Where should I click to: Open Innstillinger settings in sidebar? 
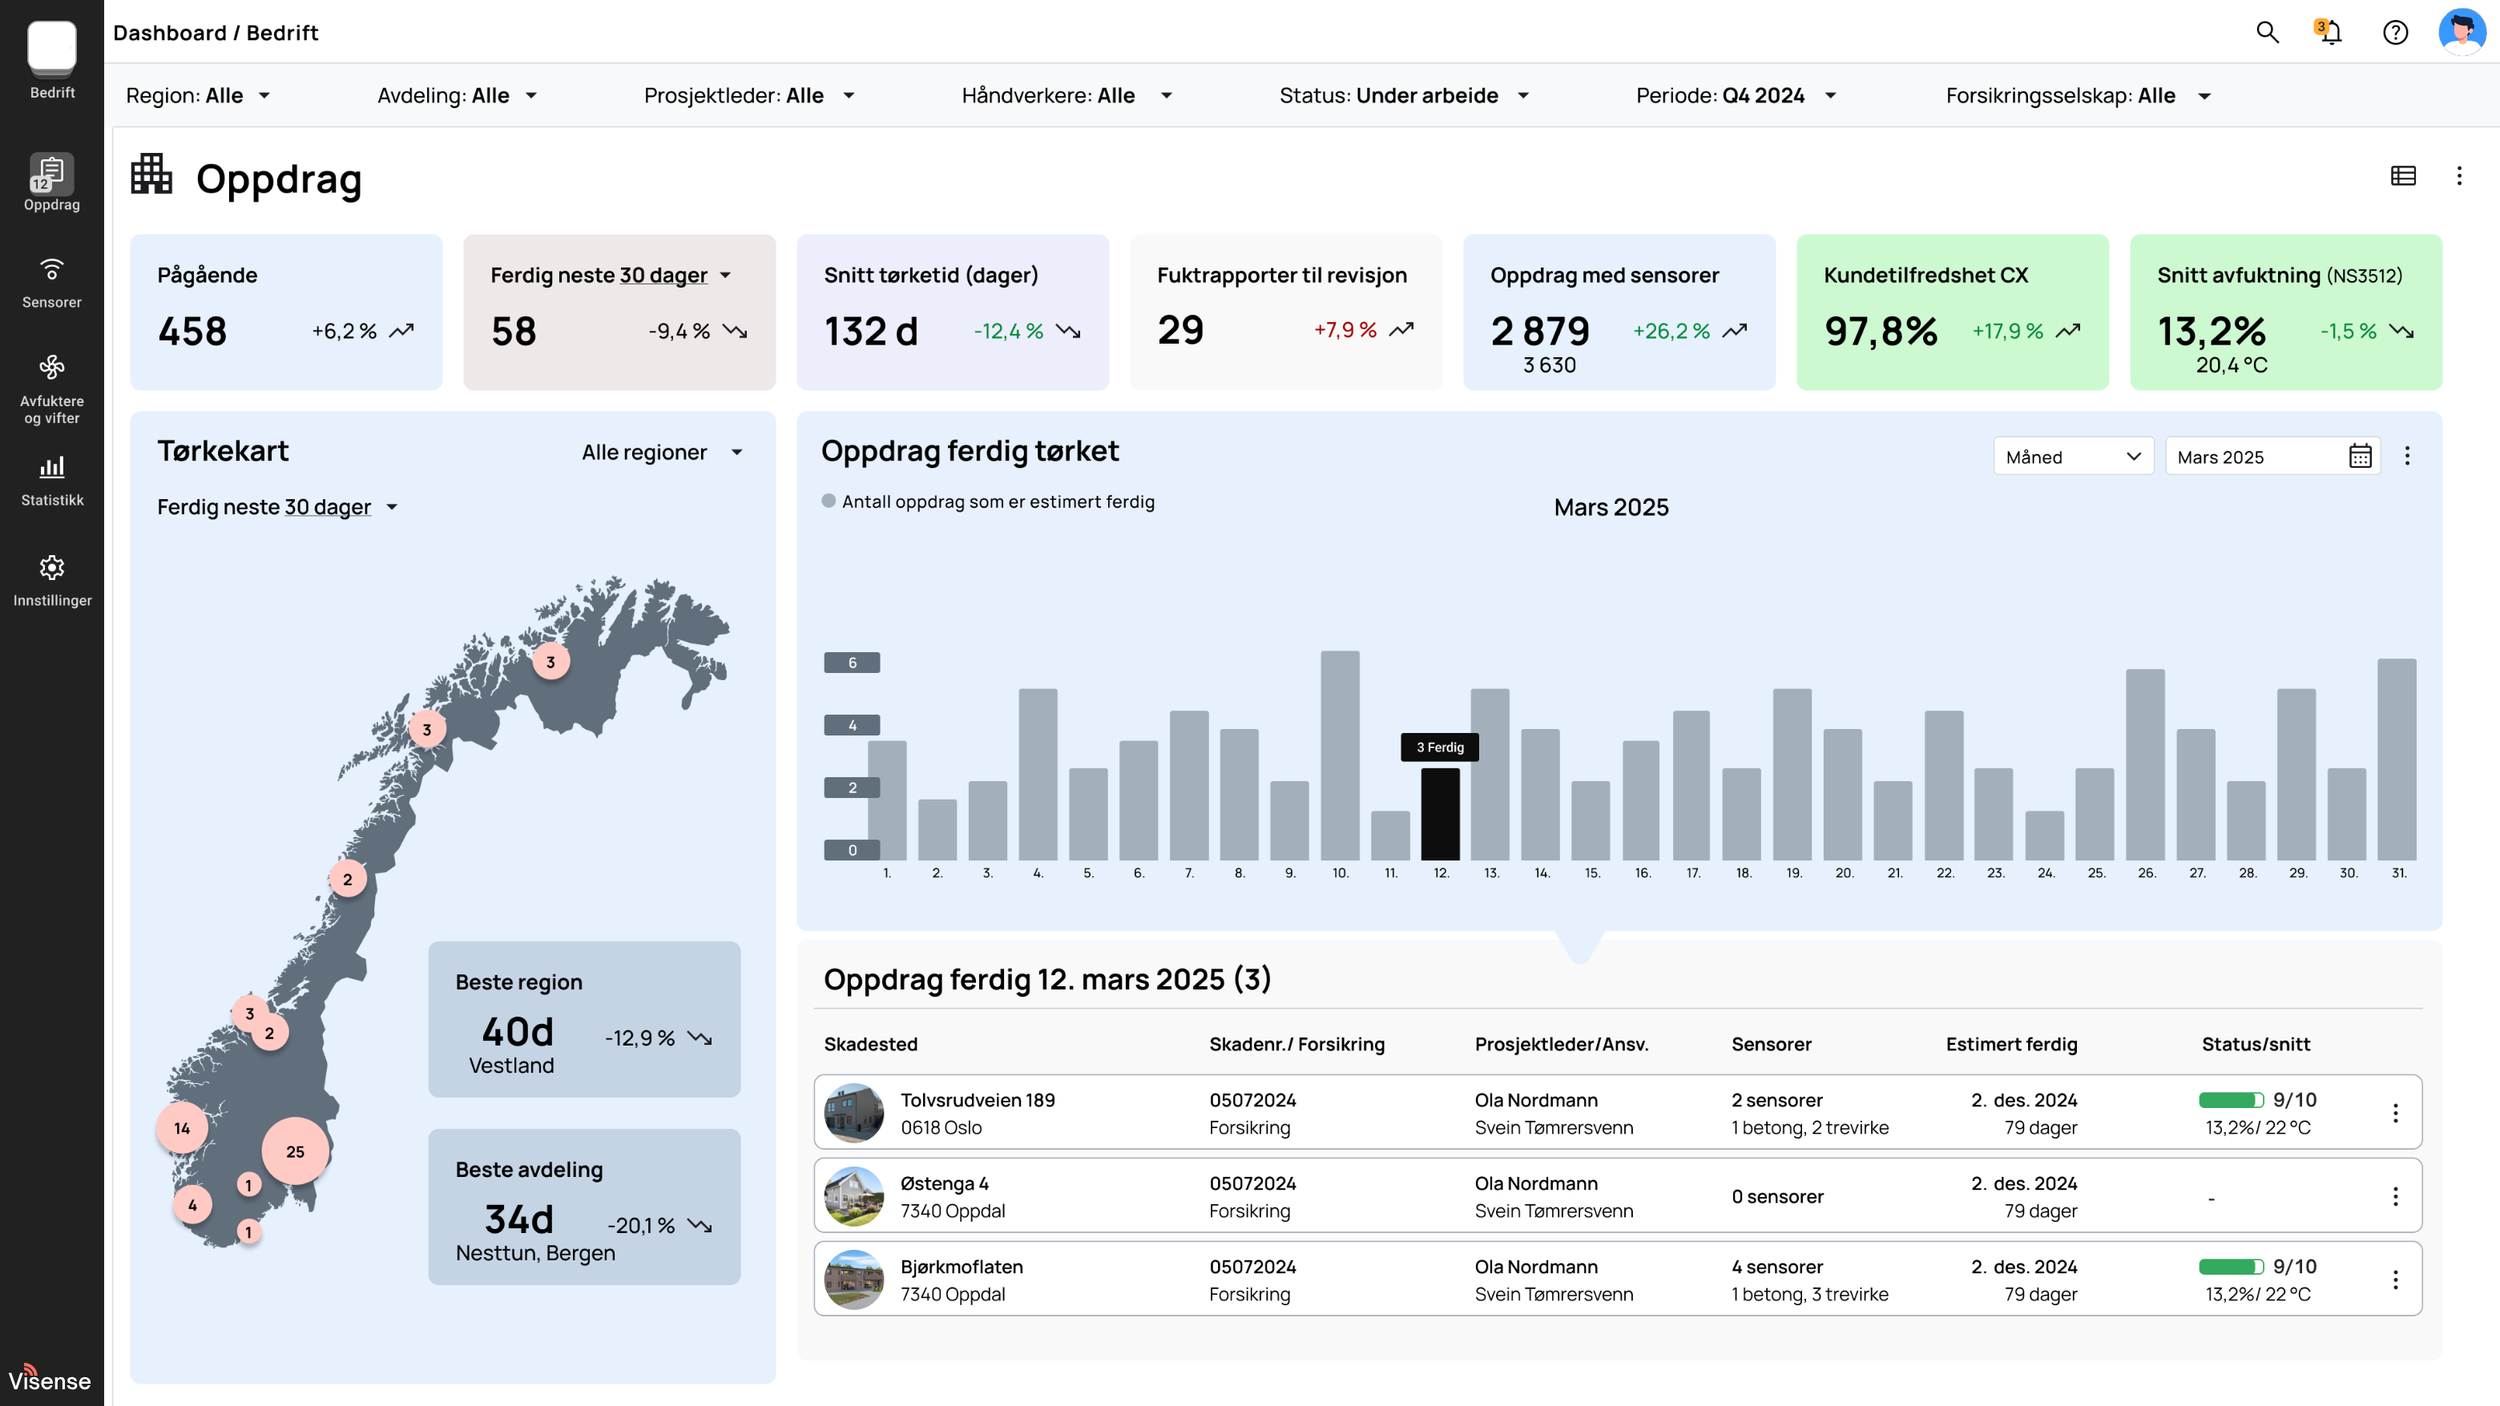tap(52, 581)
